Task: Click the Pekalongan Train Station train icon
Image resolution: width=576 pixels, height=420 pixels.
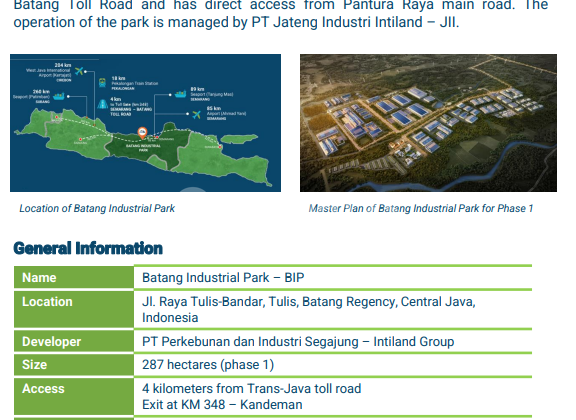Action: (x=102, y=83)
